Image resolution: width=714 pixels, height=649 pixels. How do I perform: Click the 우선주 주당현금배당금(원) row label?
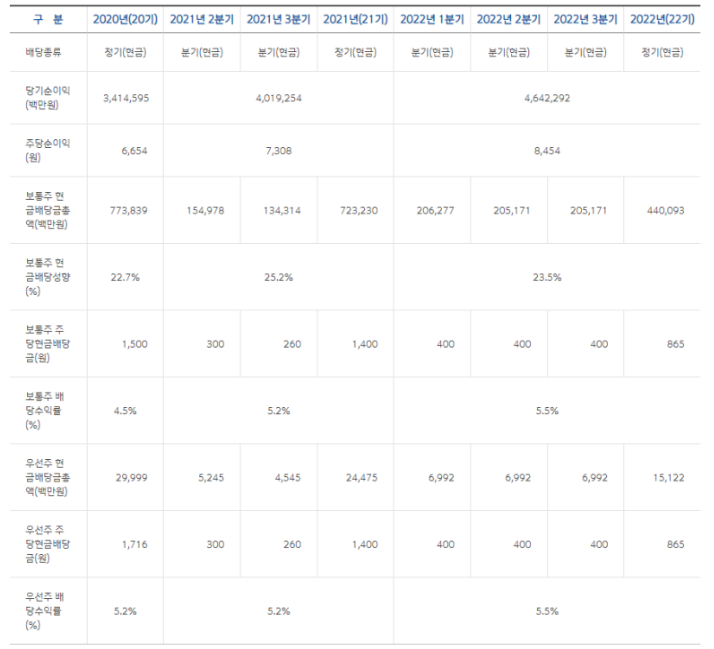47,544
